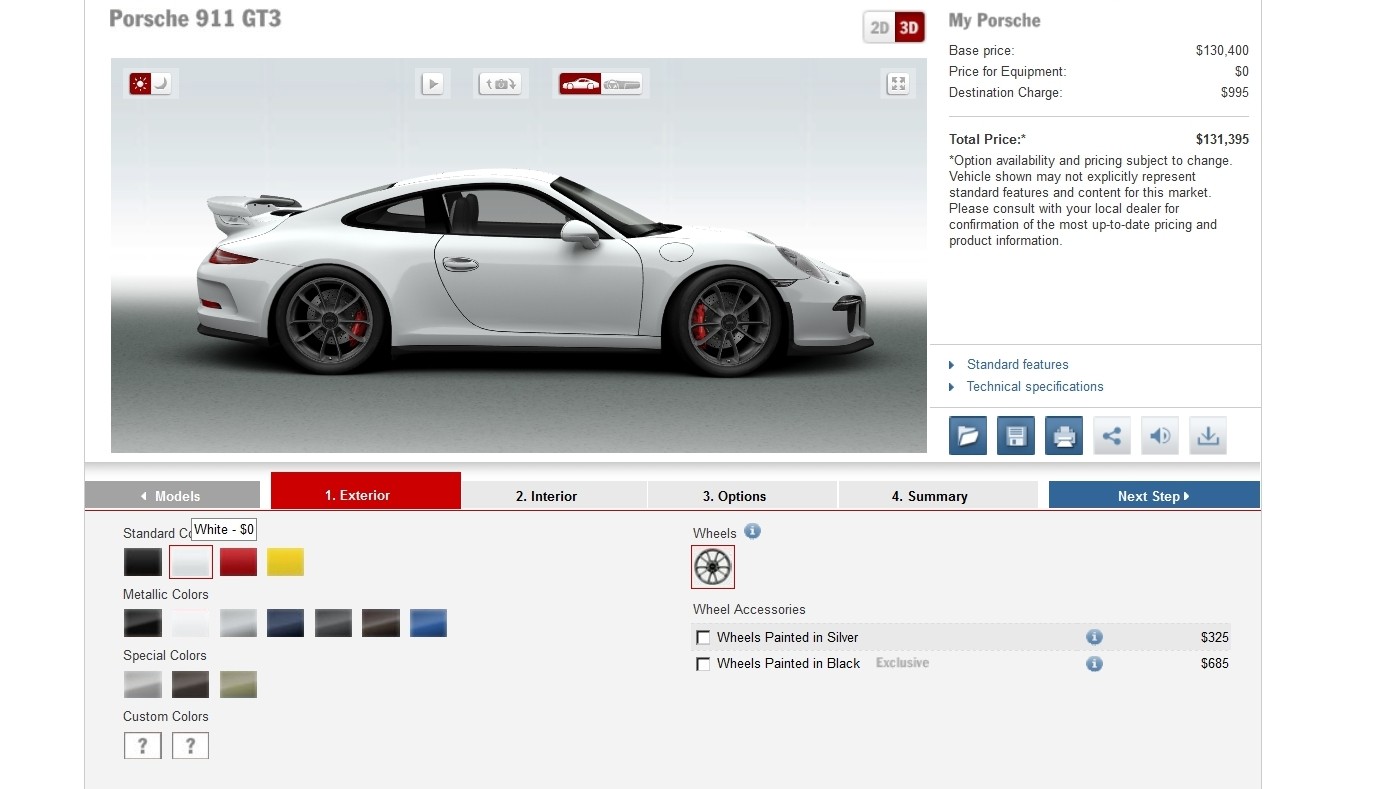The width and height of the screenshot is (1381, 789).
Task: Select the olive green special color
Action: click(x=238, y=684)
